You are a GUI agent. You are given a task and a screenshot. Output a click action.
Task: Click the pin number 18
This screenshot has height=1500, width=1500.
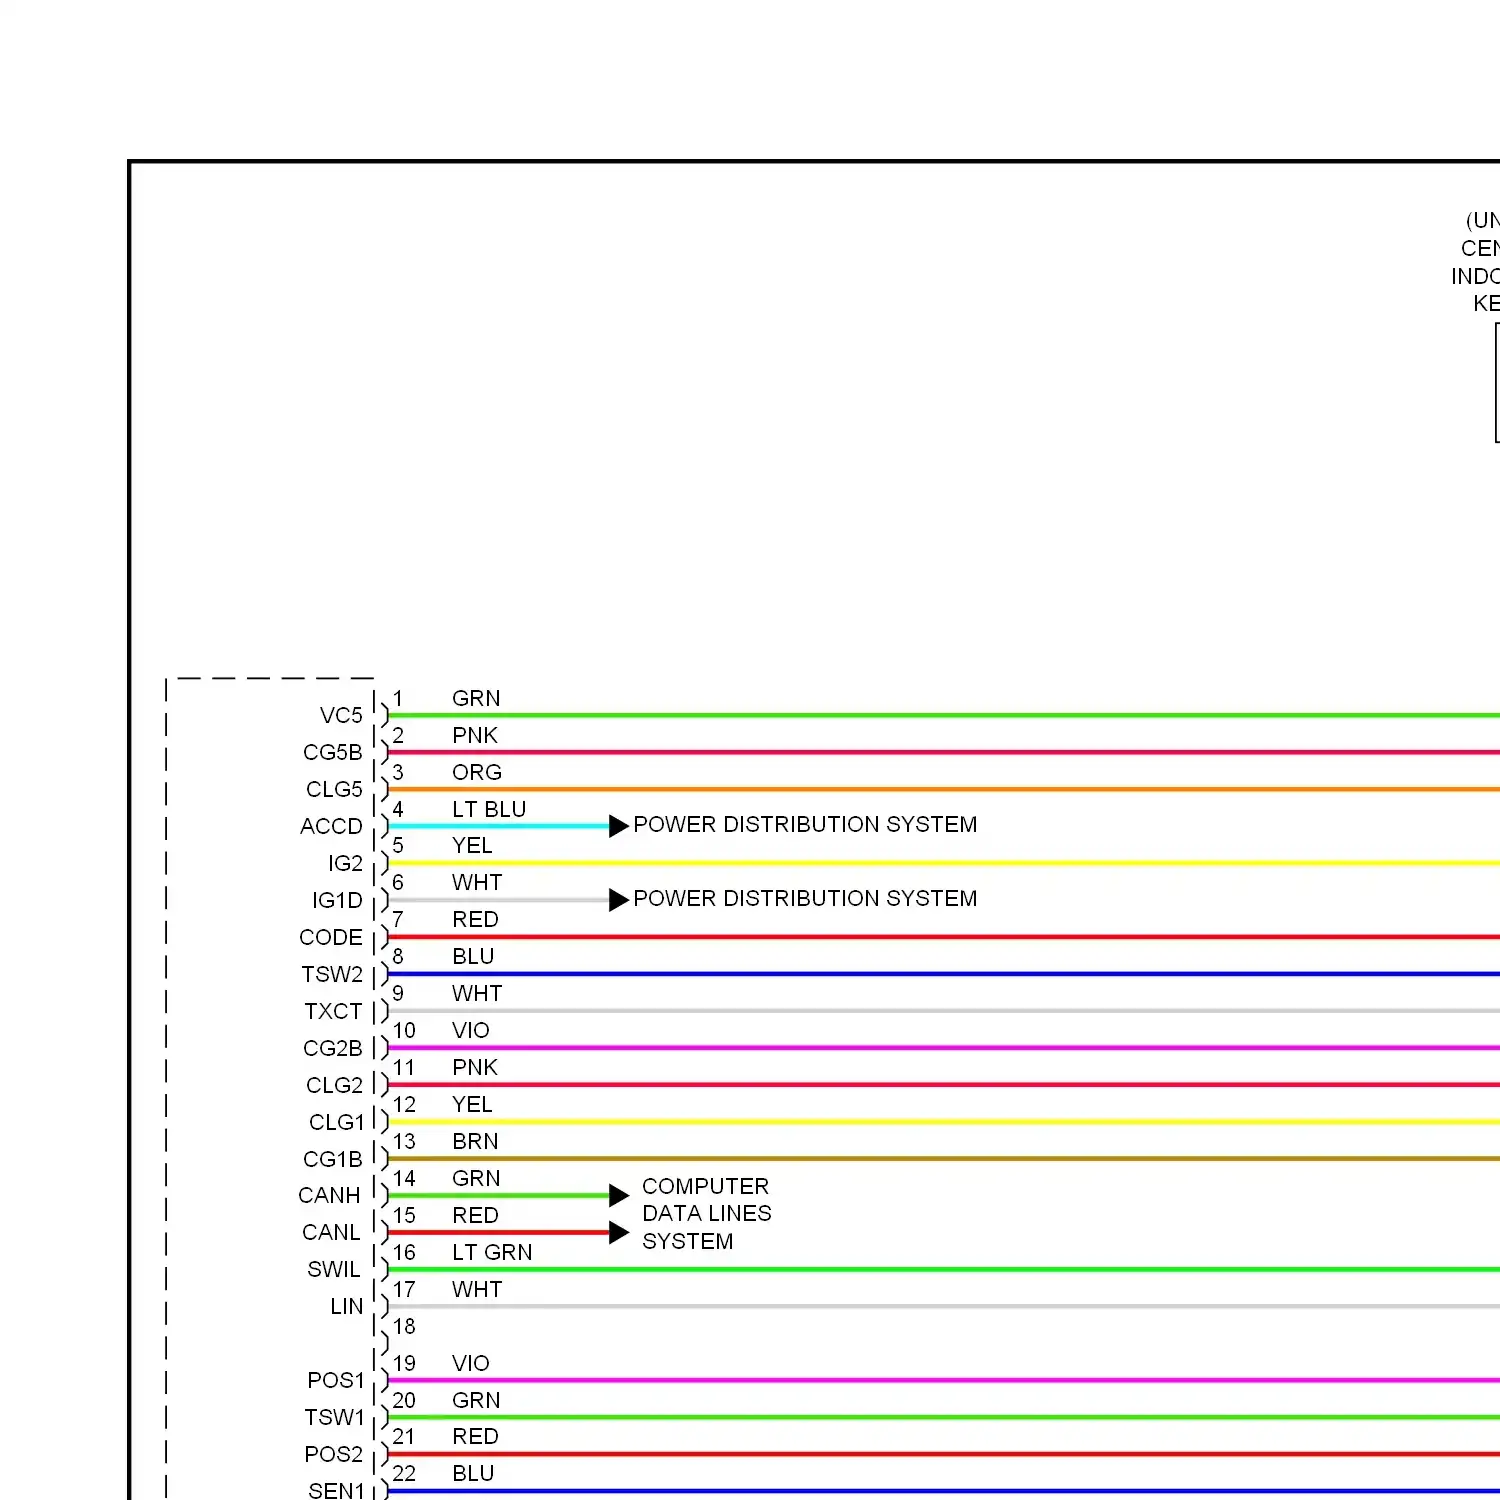[404, 1327]
